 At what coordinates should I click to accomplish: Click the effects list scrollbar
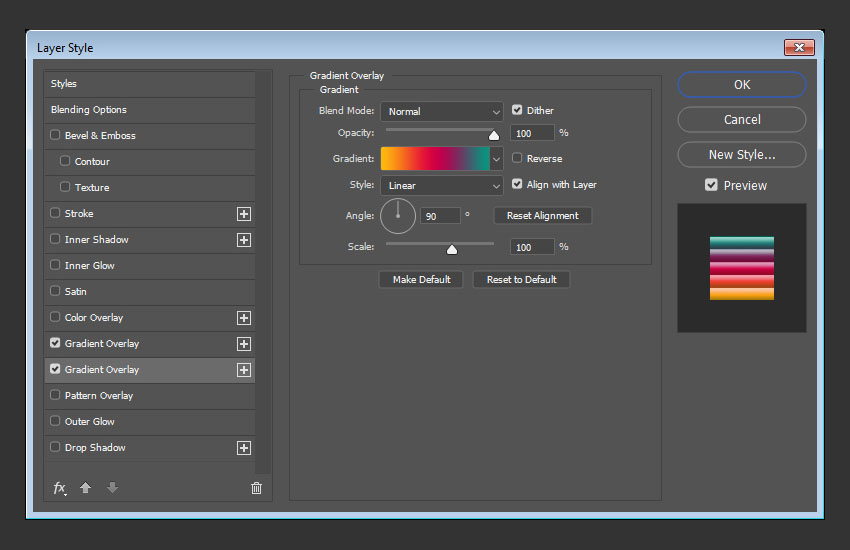[x=263, y=273]
